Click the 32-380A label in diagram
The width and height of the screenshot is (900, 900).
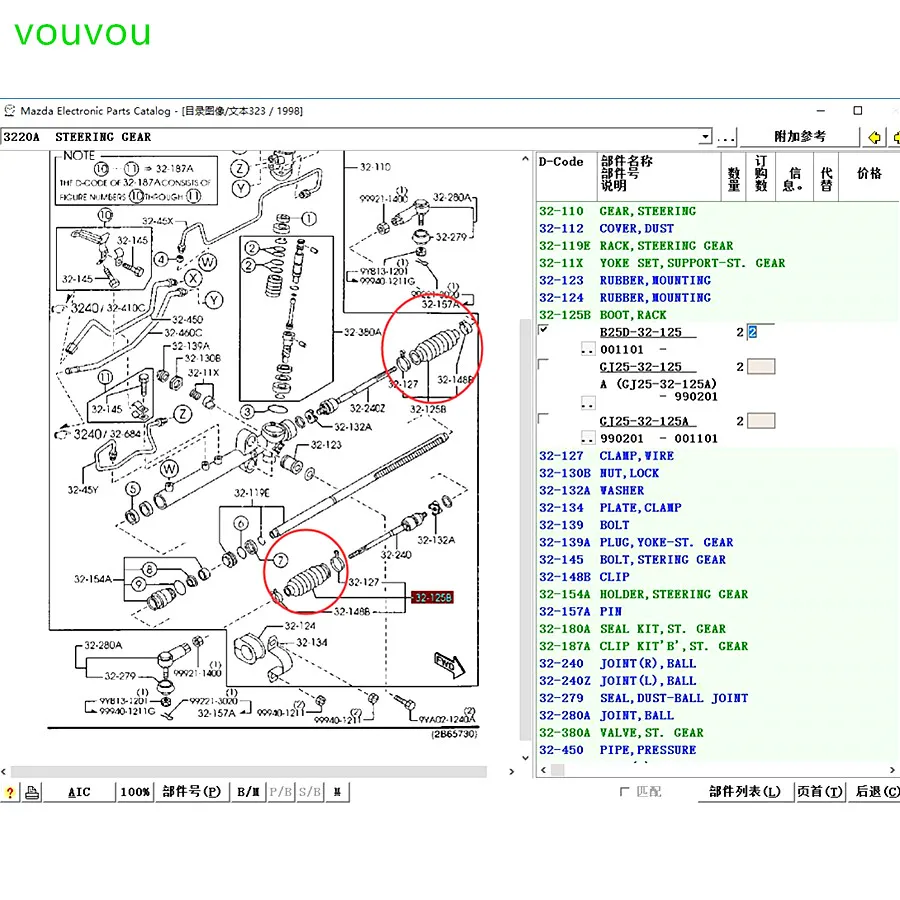362,332
